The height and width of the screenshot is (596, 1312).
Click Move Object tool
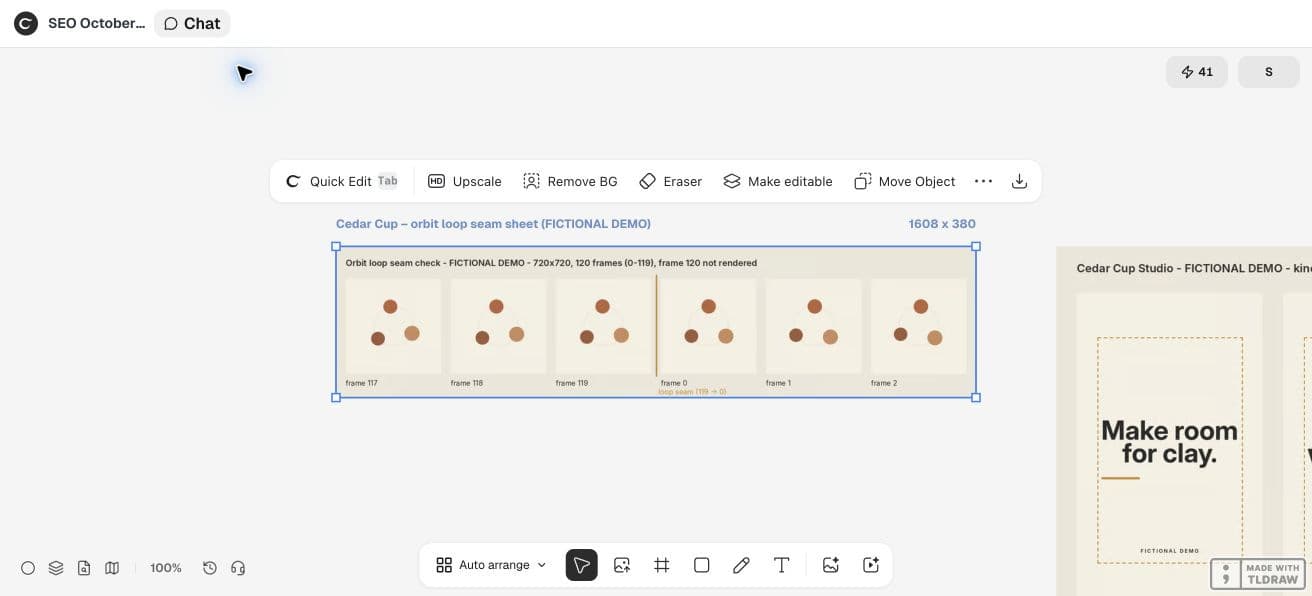pos(905,181)
